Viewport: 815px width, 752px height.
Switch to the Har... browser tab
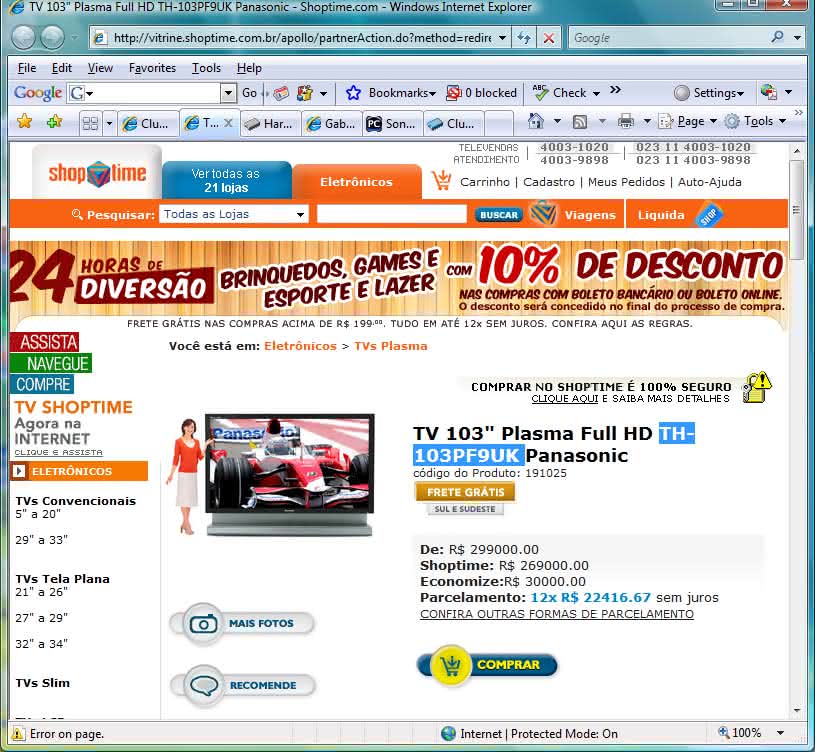(271, 124)
